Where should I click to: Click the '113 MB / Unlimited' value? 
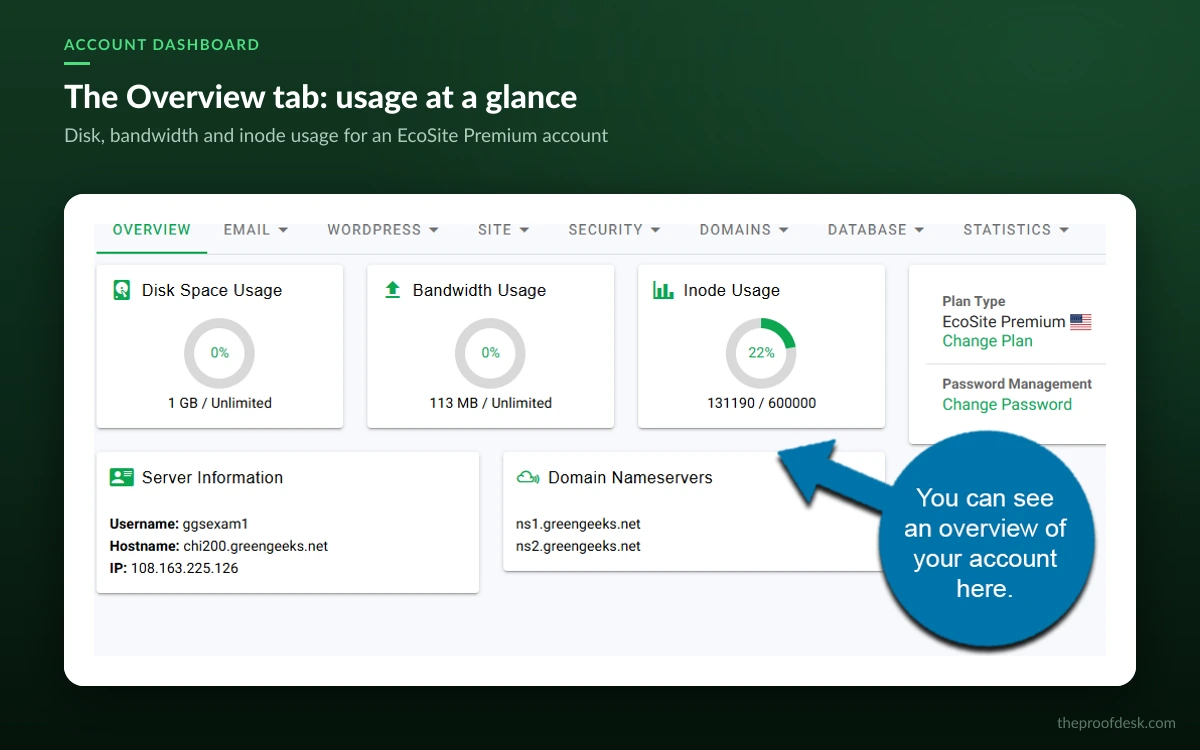(491, 403)
